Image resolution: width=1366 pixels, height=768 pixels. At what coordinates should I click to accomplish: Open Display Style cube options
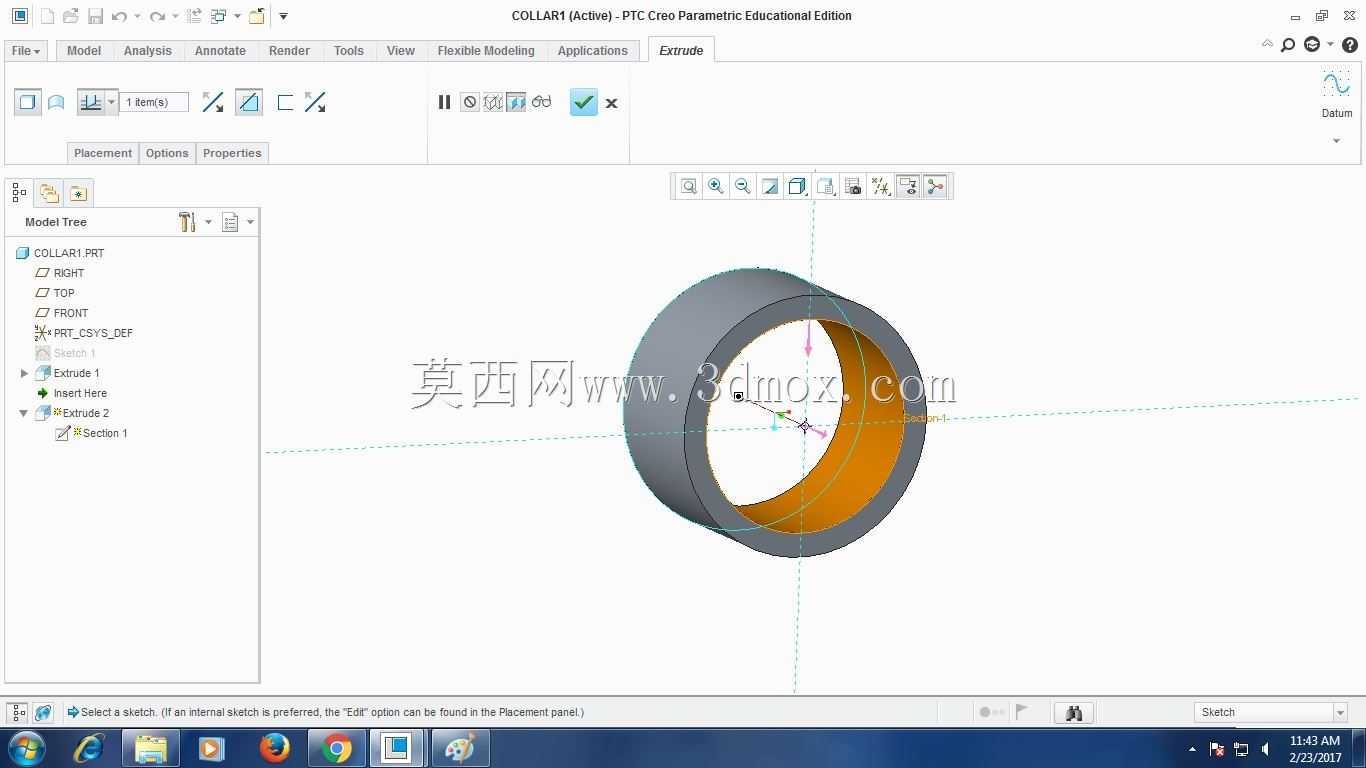click(797, 186)
